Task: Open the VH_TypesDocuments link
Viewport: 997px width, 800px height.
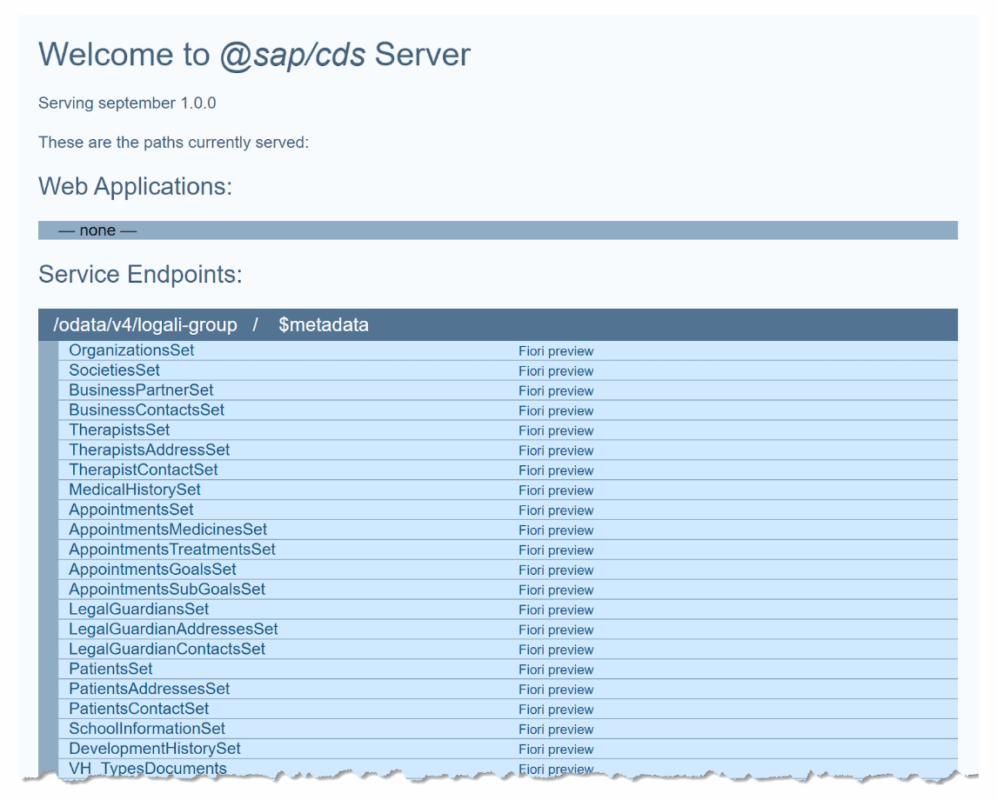Action: (x=148, y=768)
